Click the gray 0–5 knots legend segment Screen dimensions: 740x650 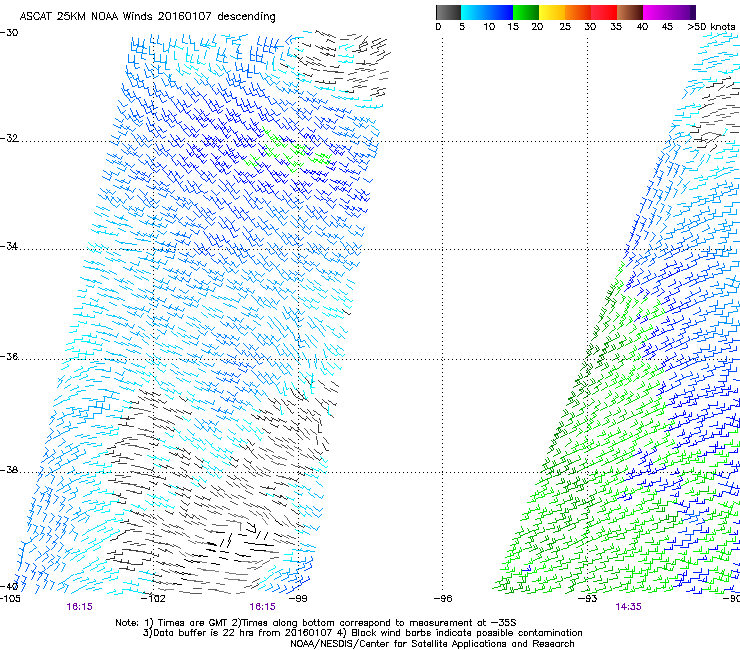[x=448, y=12]
